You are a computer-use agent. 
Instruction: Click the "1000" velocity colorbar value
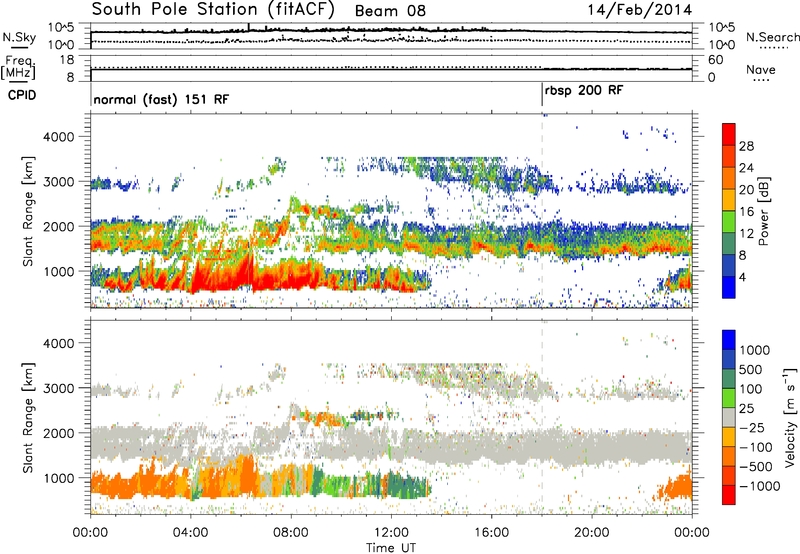(755, 350)
